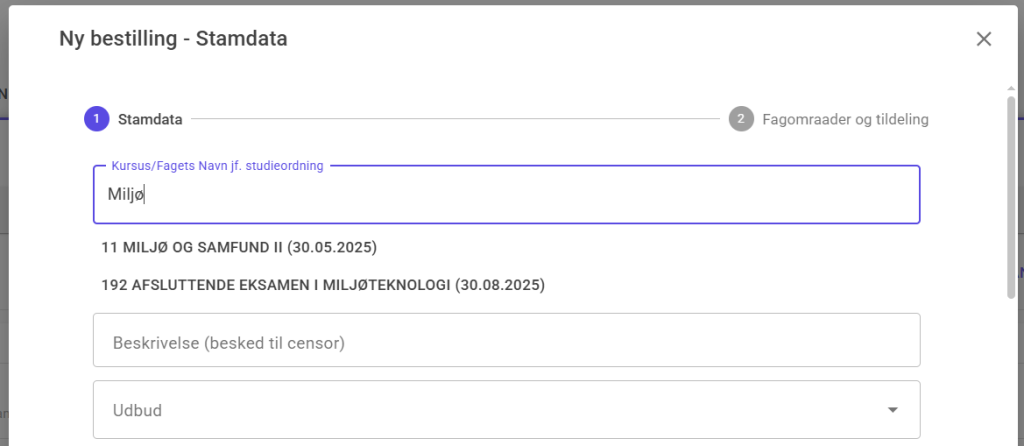Close the Ny bestilling dialog
This screenshot has height=446, width=1024.
point(984,39)
